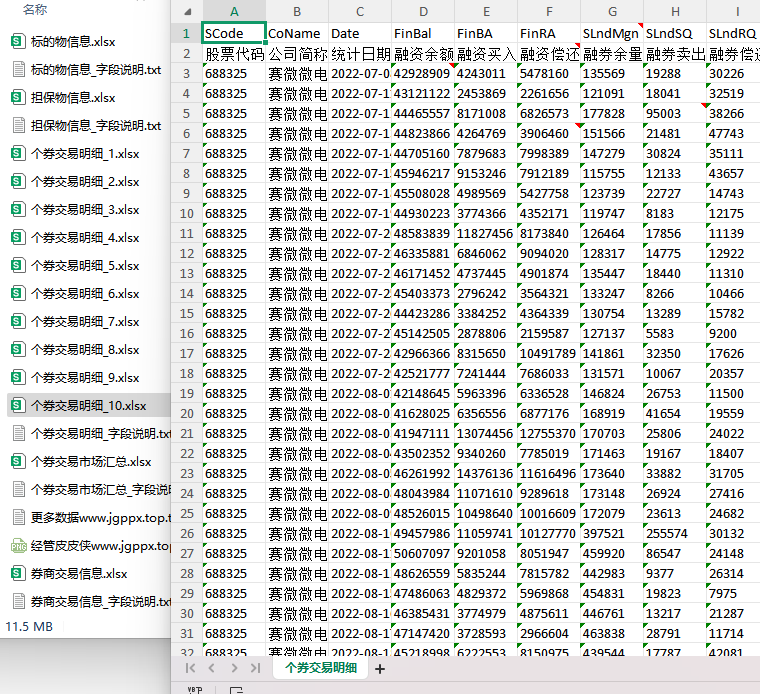Click cell 42928909 in row 3
Image resolution: width=760 pixels, height=694 pixels.
coord(423,74)
